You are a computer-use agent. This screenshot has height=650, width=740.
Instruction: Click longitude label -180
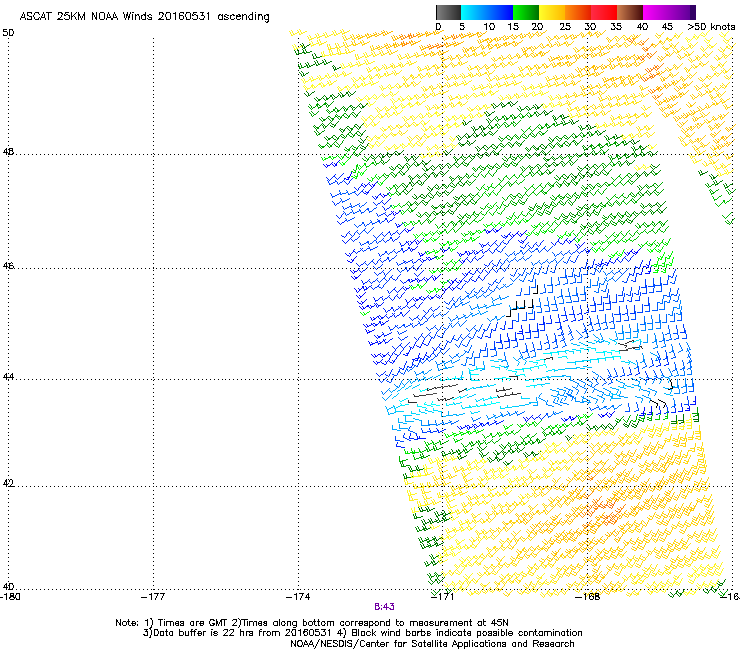(10, 596)
